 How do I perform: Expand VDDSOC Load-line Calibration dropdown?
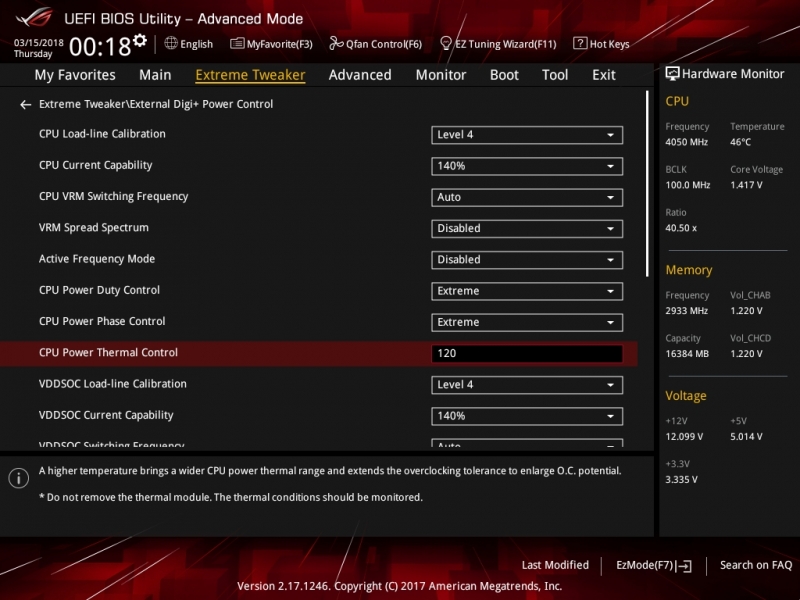pos(527,385)
